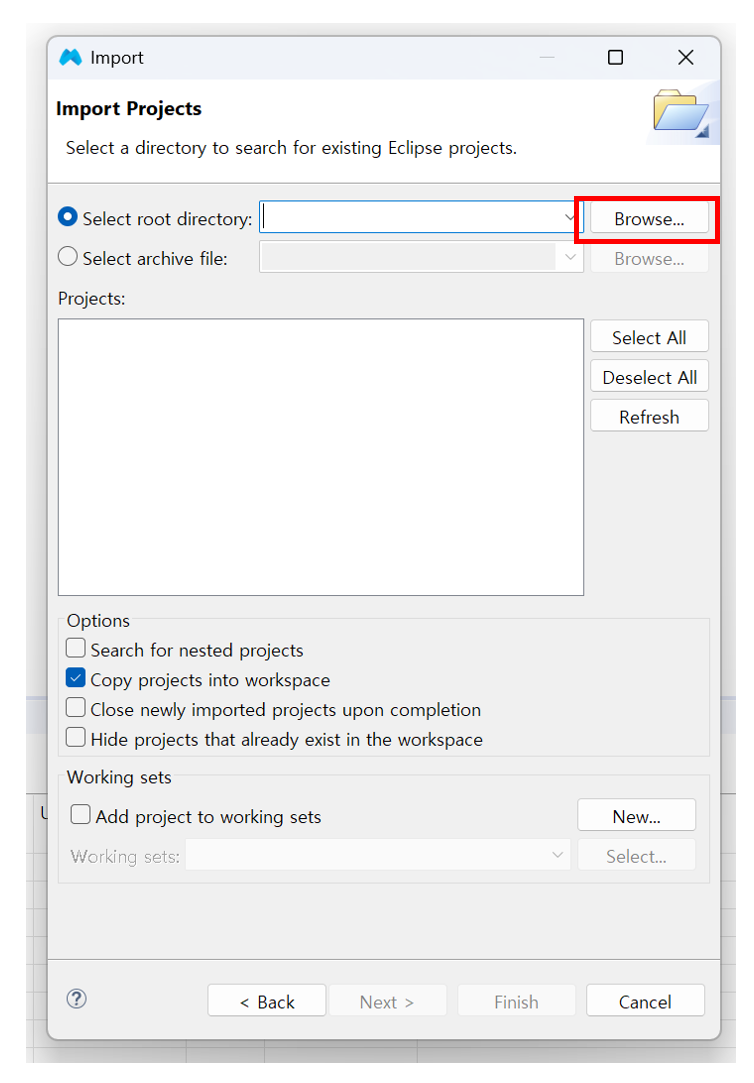Check Add project to working sets
The image size is (754, 1083).
[81, 816]
